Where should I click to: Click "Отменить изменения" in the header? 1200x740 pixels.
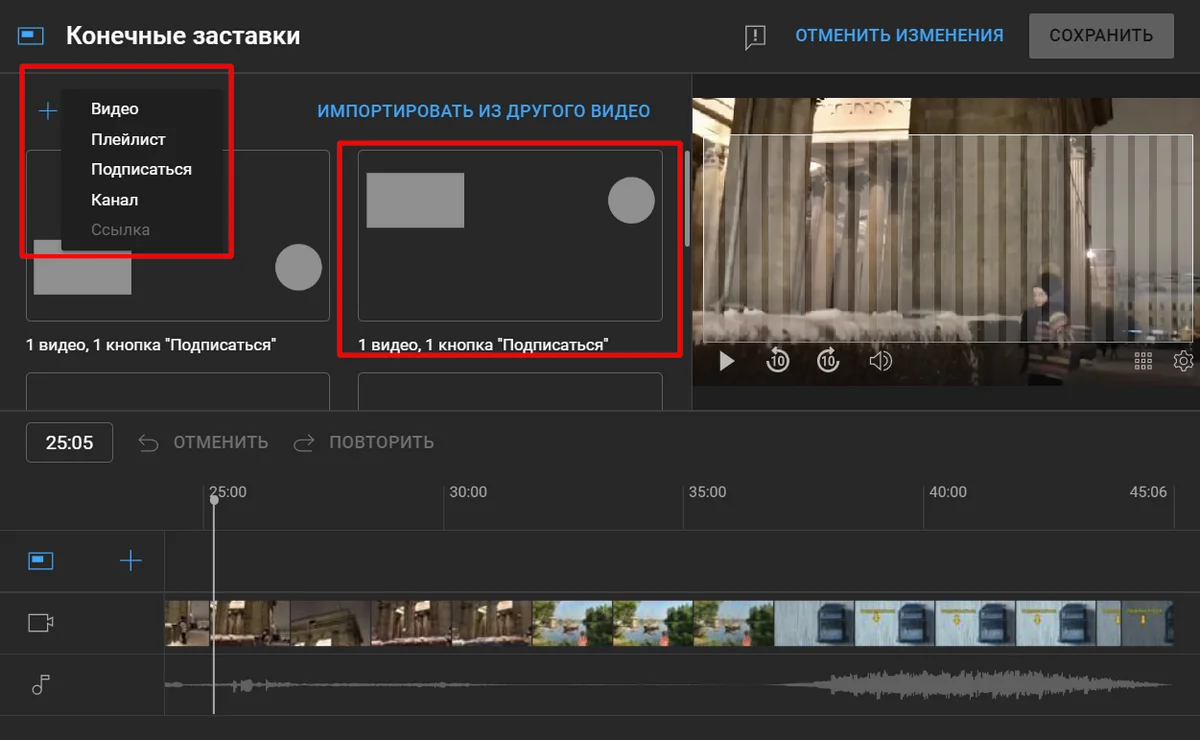[899, 36]
